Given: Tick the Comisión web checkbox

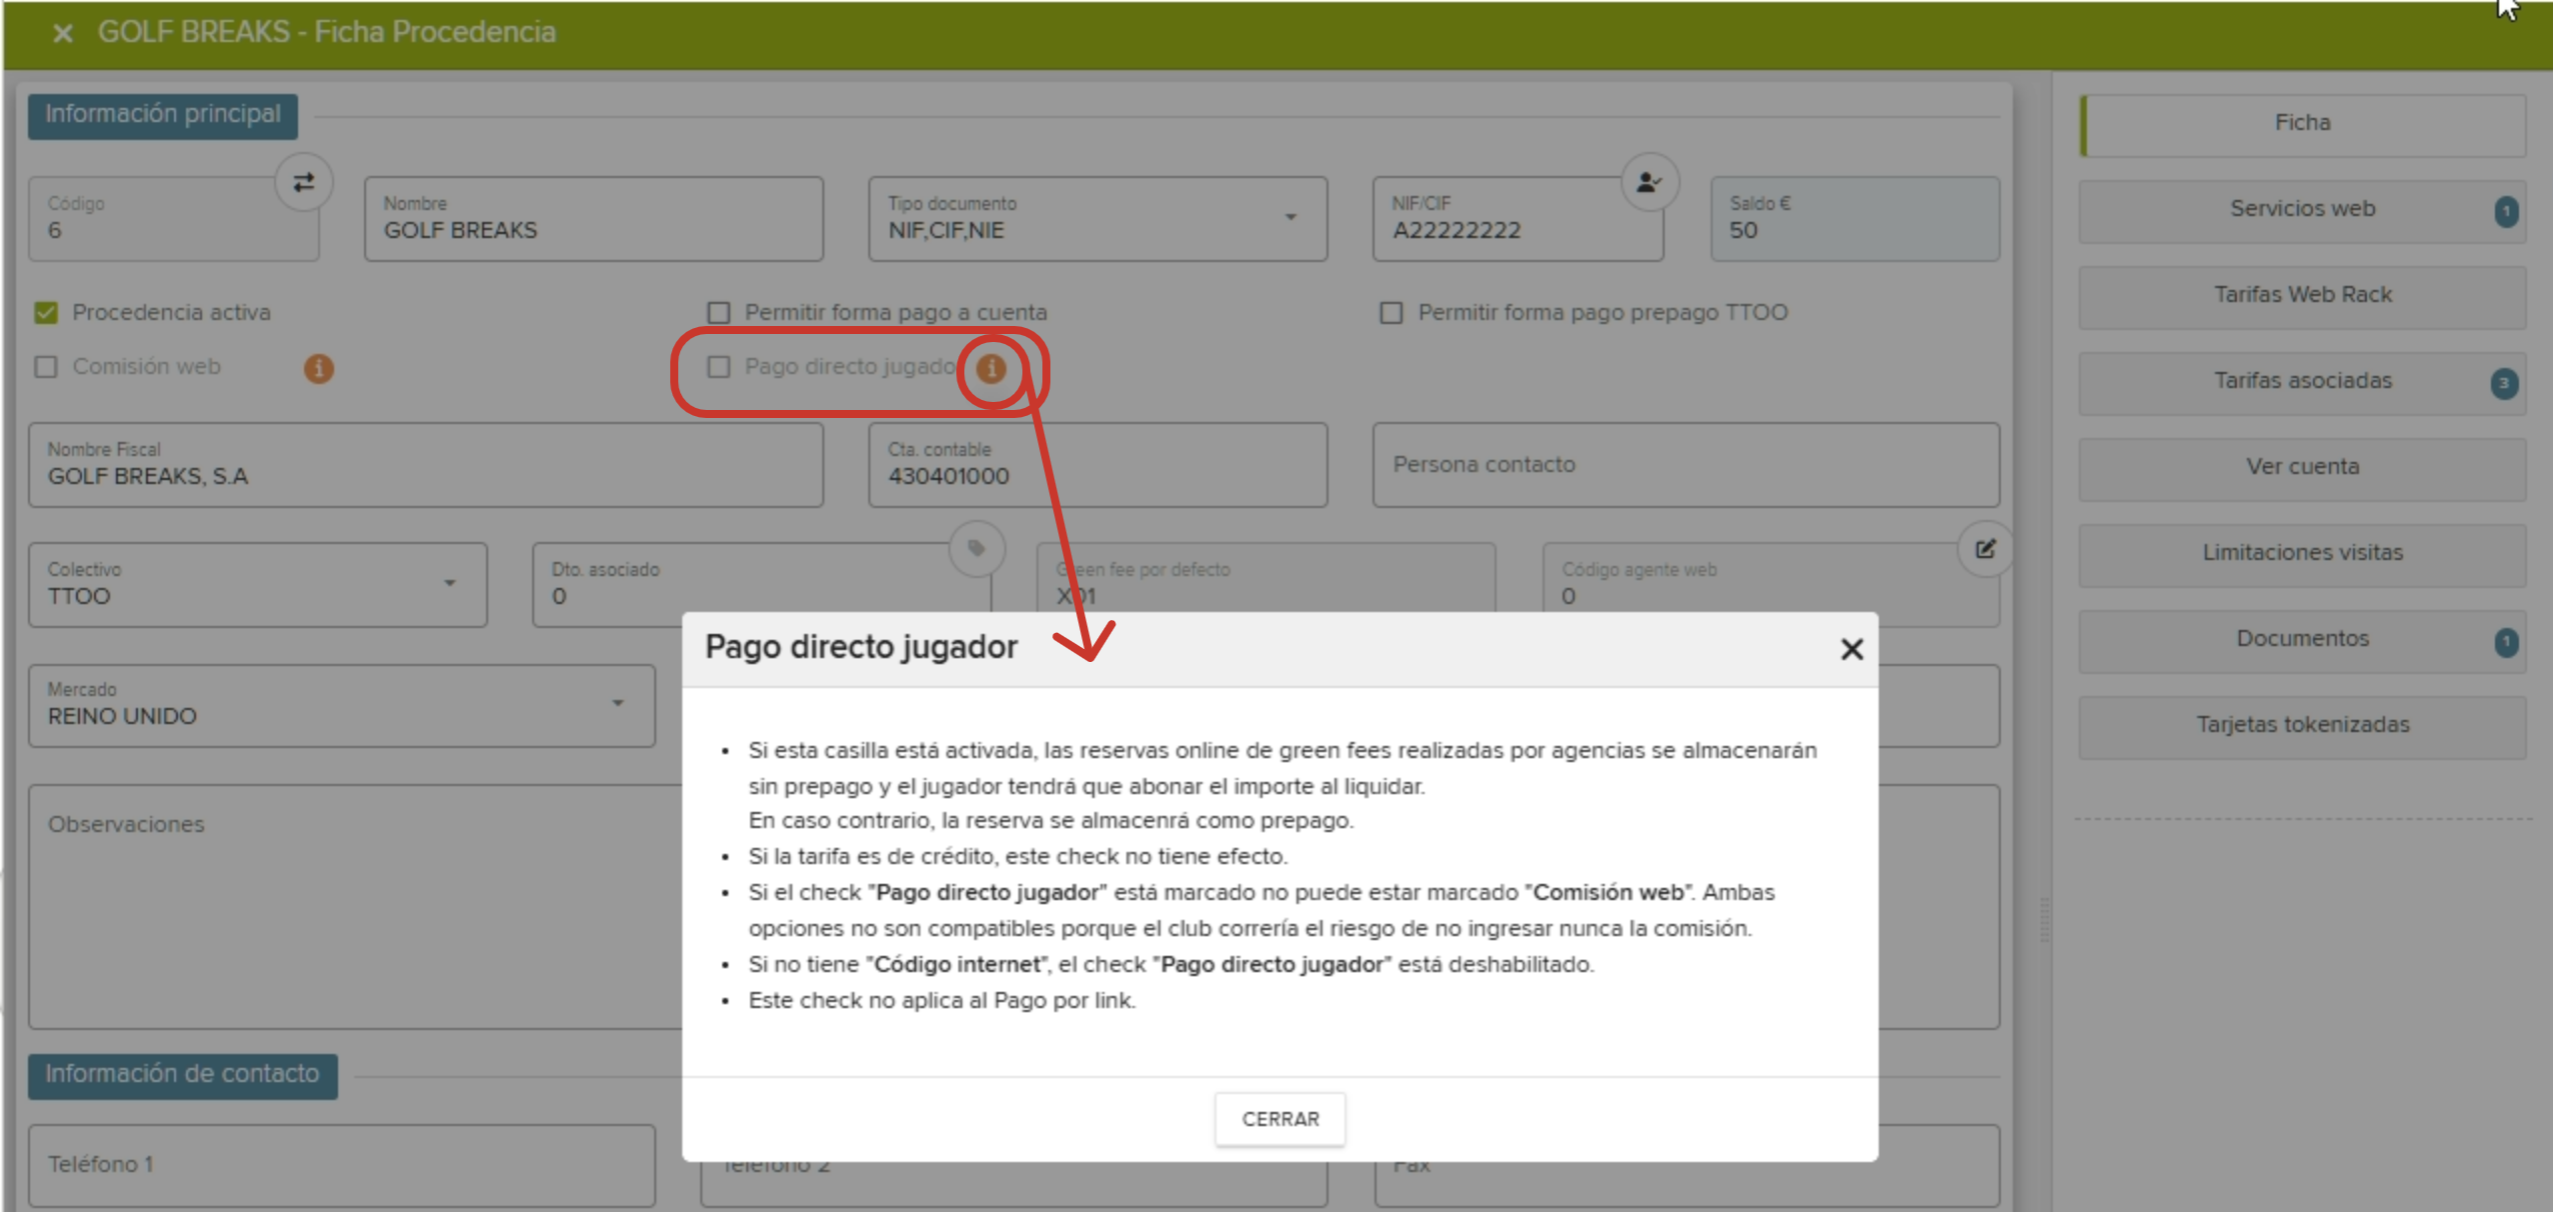Looking at the screenshot, I should [46, 367].
